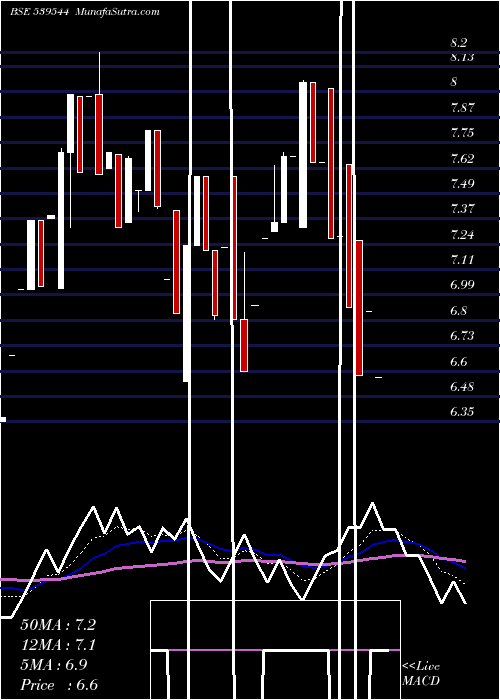
Task: Click the Price : 6.6 readout
Action: pos(59,685)
